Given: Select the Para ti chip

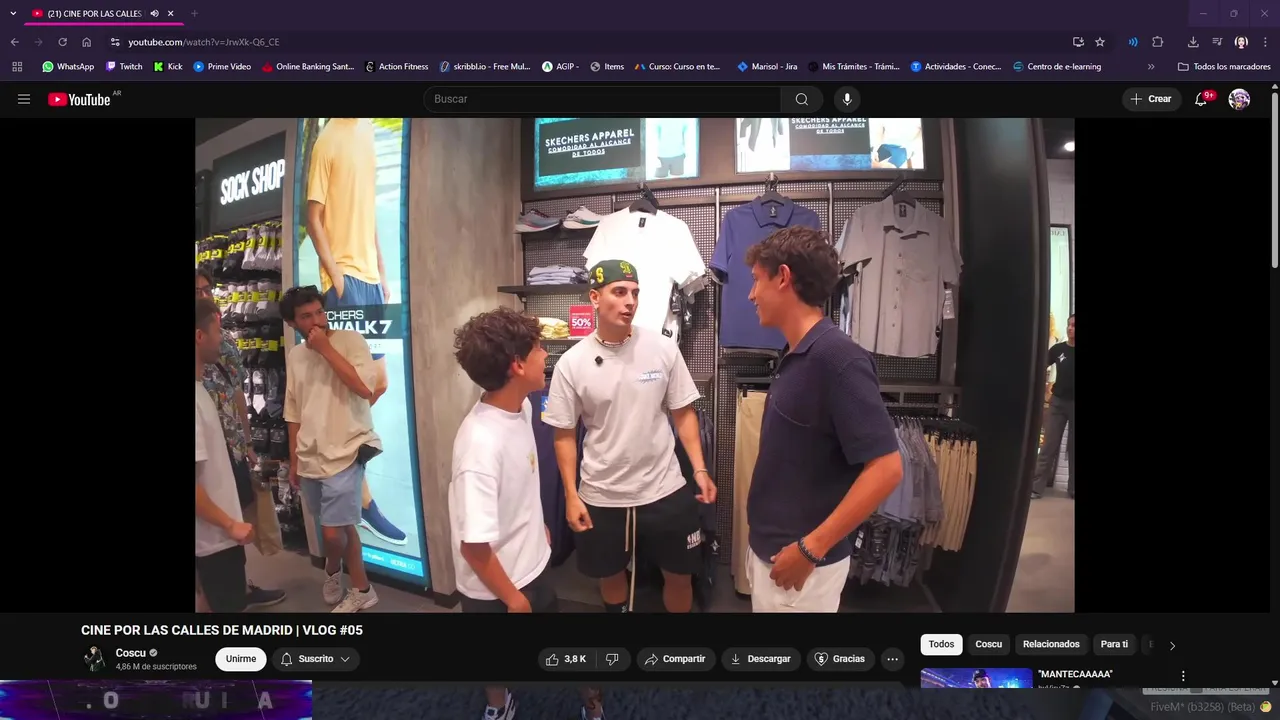Looking at the screenshot, I should point(1114,645).
